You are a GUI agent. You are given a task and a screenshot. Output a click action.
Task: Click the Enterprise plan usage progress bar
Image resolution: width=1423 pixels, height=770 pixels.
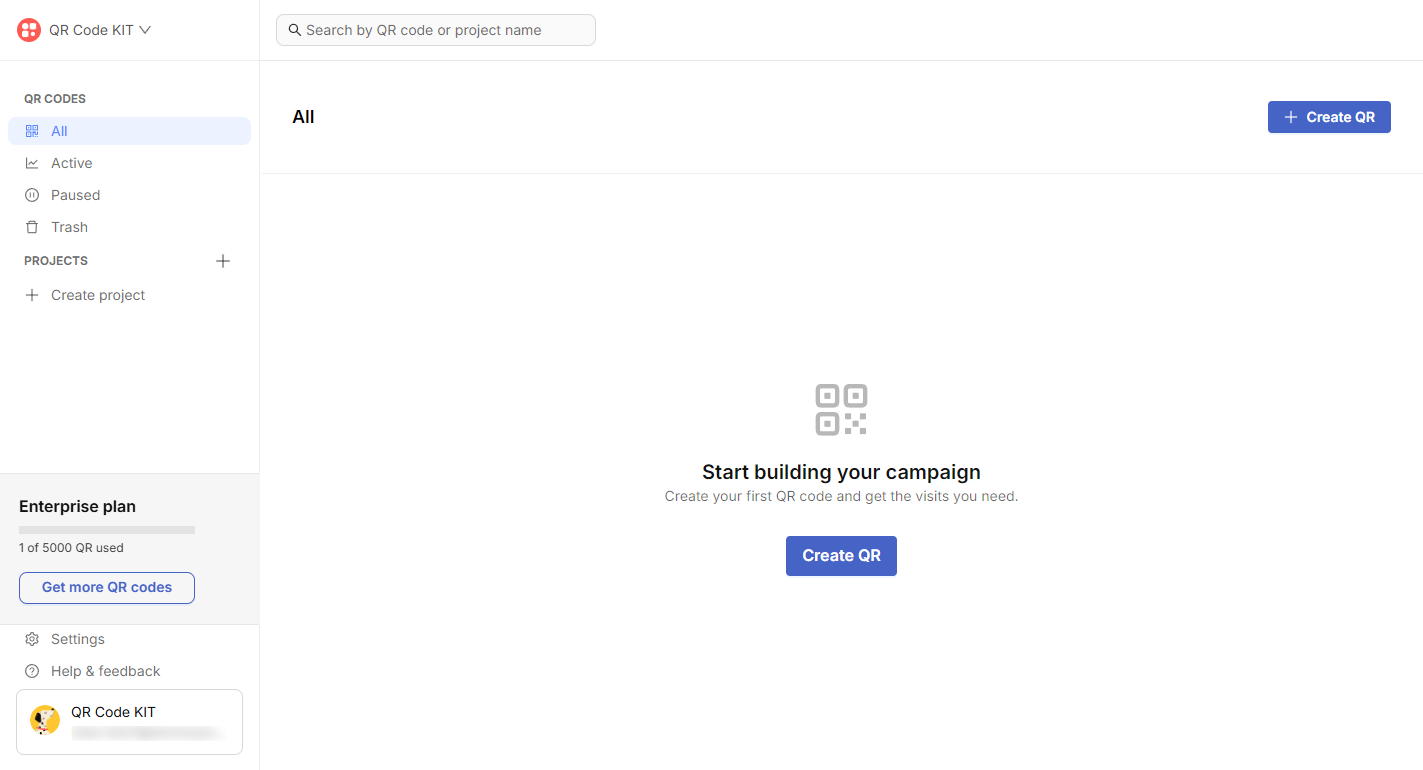(x=106, y=530)
